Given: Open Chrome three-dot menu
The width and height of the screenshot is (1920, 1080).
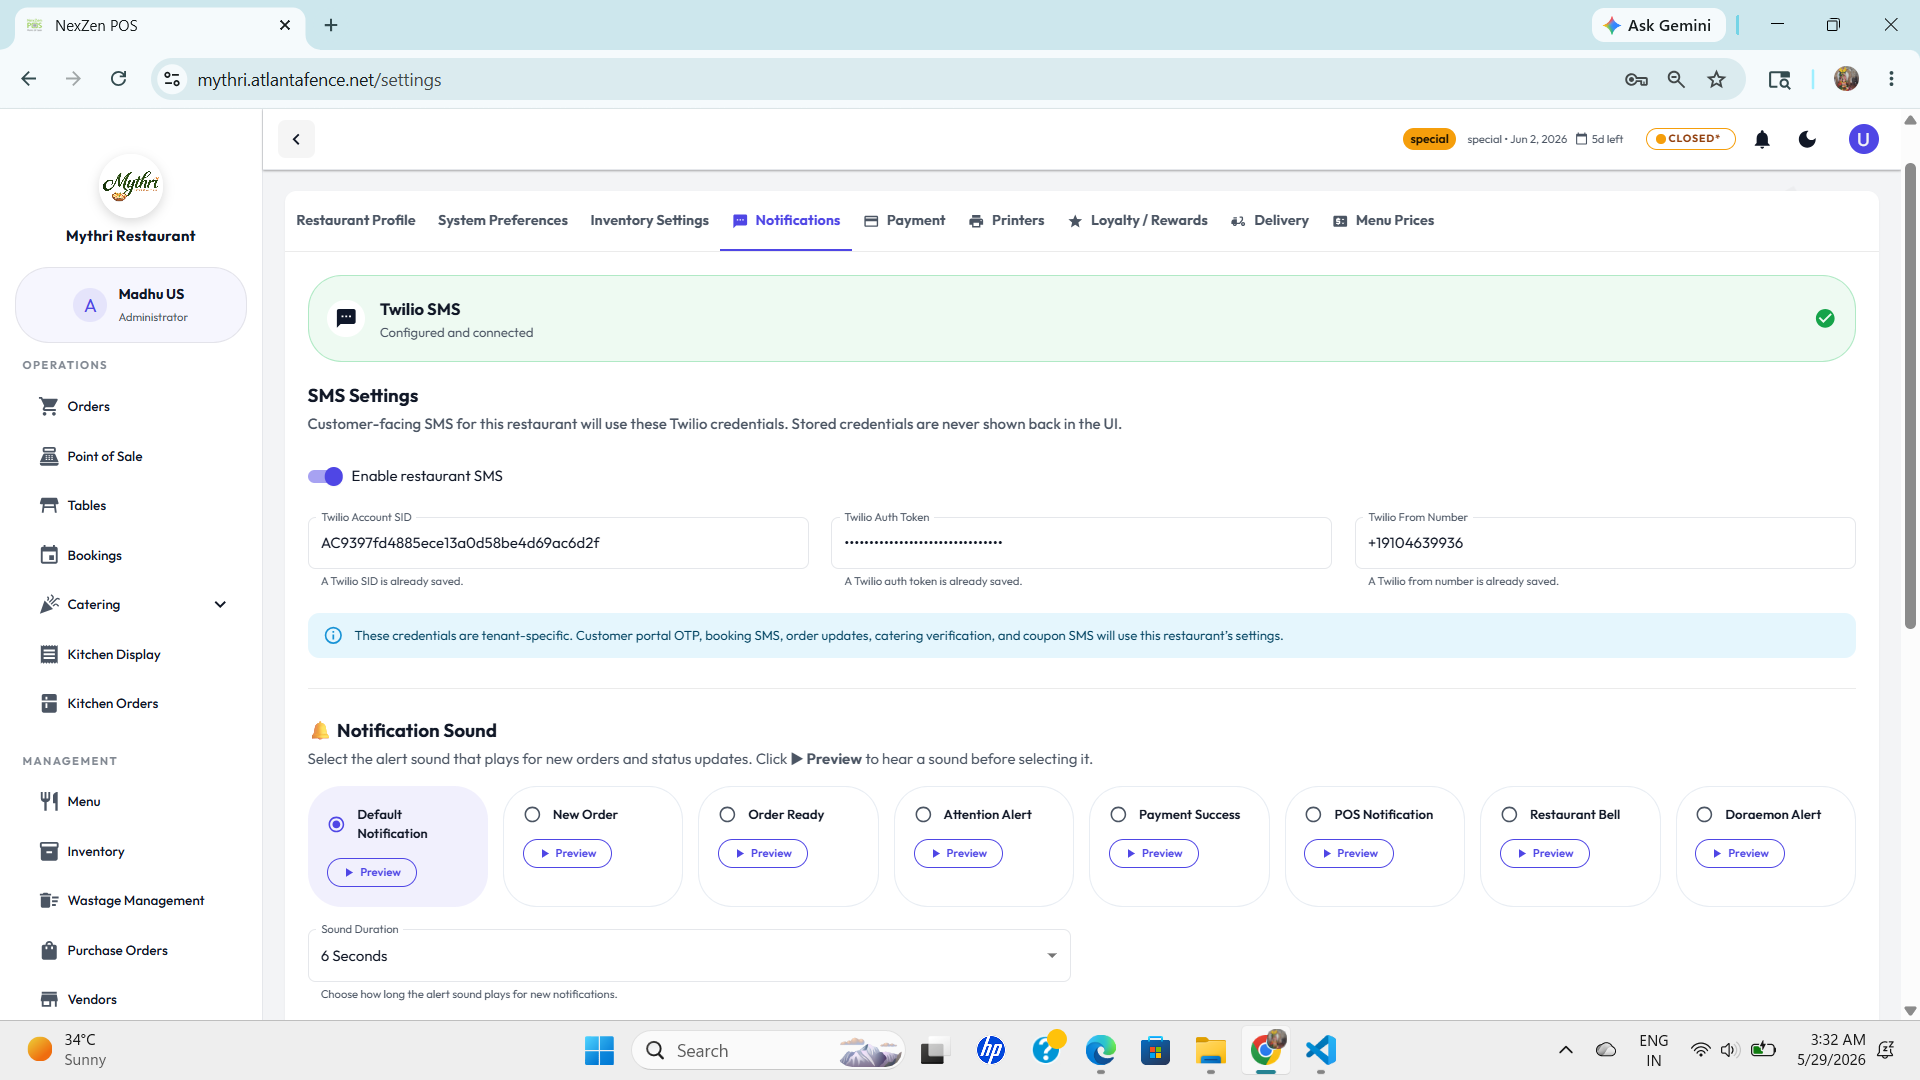Looking at the screenshot, I should pos(1891,79).
